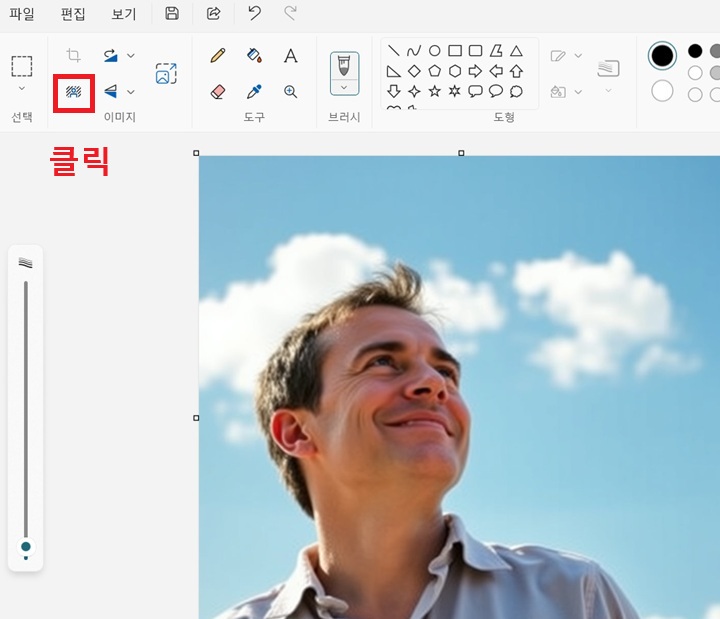Select the pentagon shape
The image size is (720, 619).
[x=434, y=71]
